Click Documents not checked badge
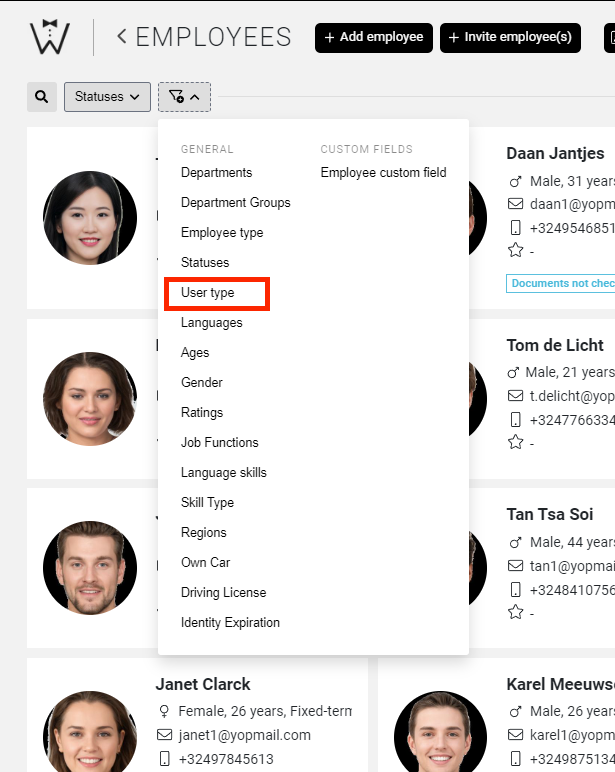 560,283
